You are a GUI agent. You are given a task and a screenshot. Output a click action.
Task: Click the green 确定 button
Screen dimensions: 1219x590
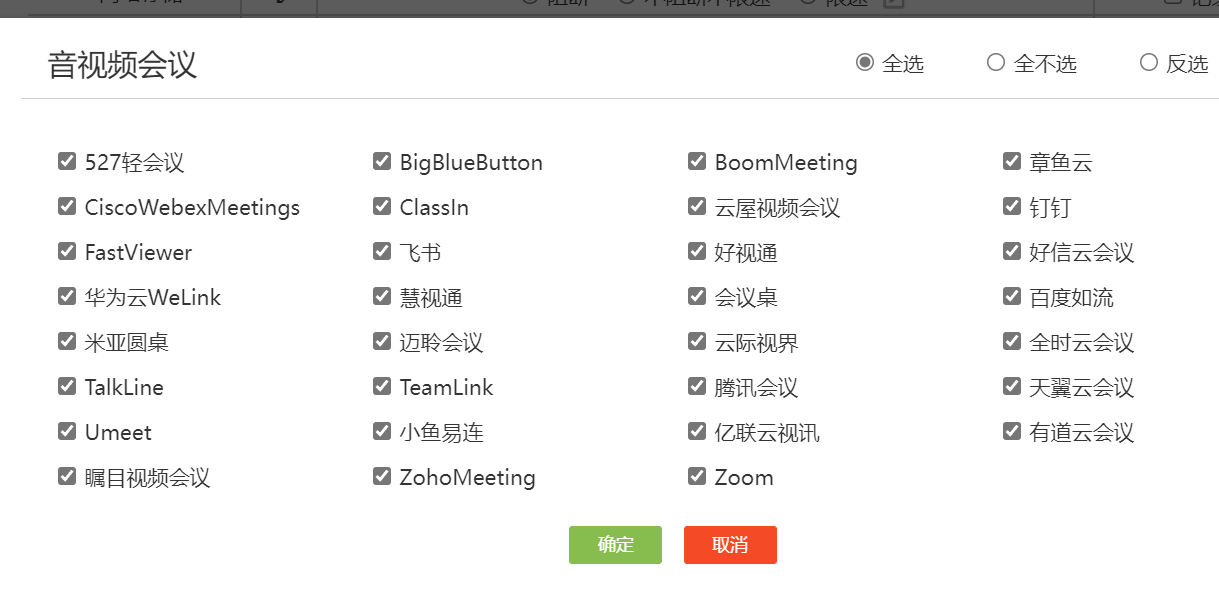tap(615, 545)
